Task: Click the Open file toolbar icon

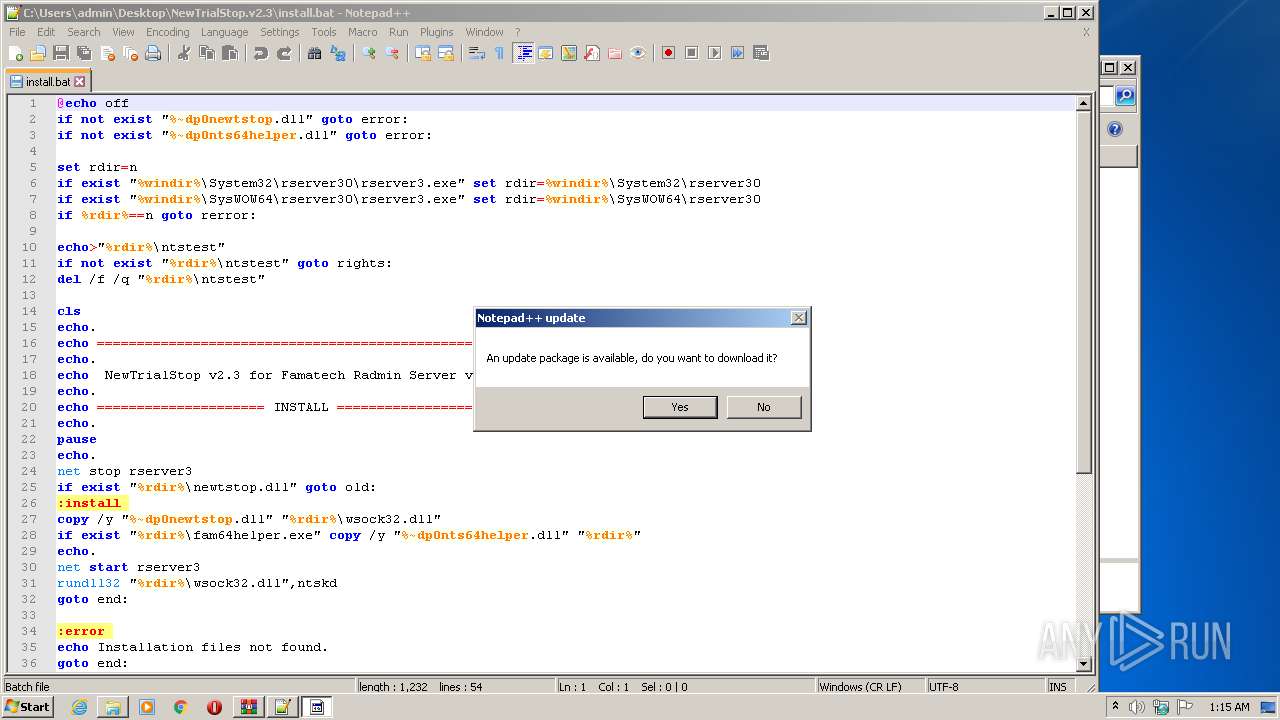Action: pos(38,53)
